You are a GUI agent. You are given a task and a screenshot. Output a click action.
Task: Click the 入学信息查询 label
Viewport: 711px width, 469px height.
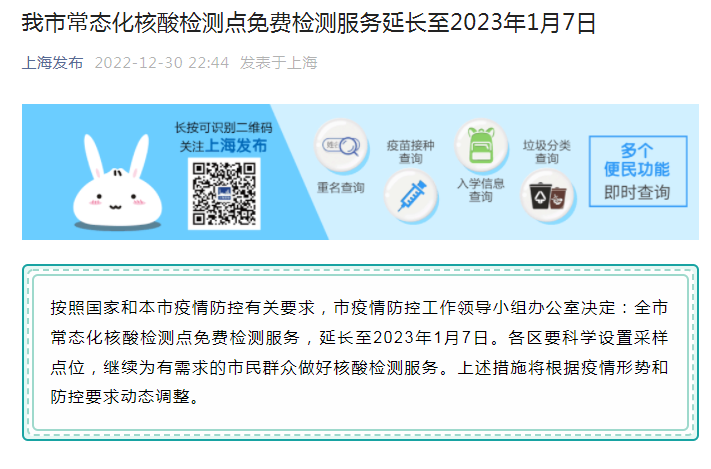[481, 190]
